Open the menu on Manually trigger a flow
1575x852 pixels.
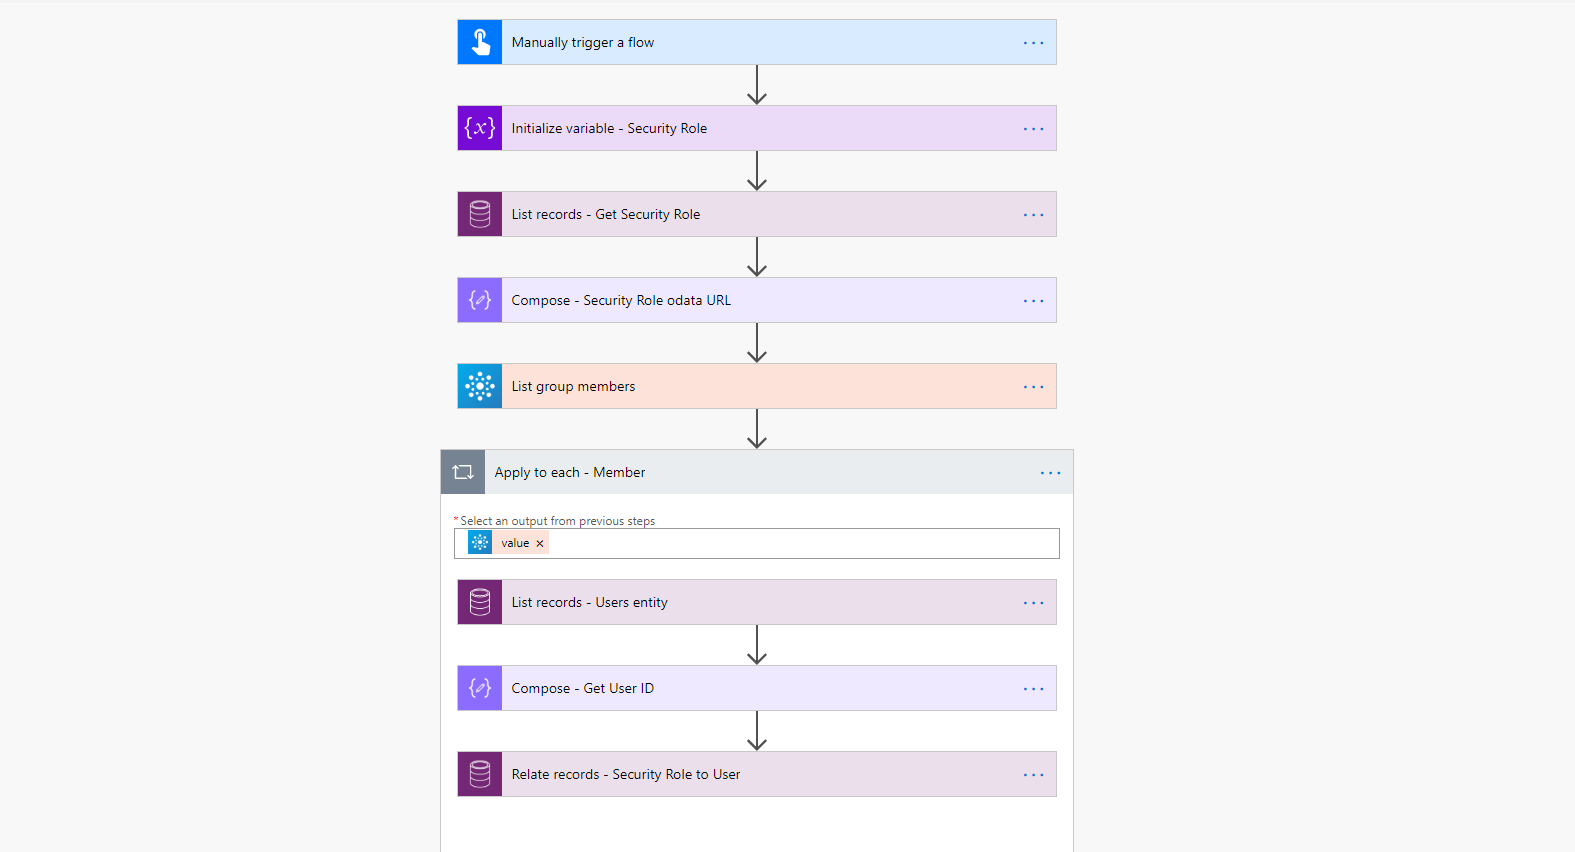click(x=1033, y=41)
